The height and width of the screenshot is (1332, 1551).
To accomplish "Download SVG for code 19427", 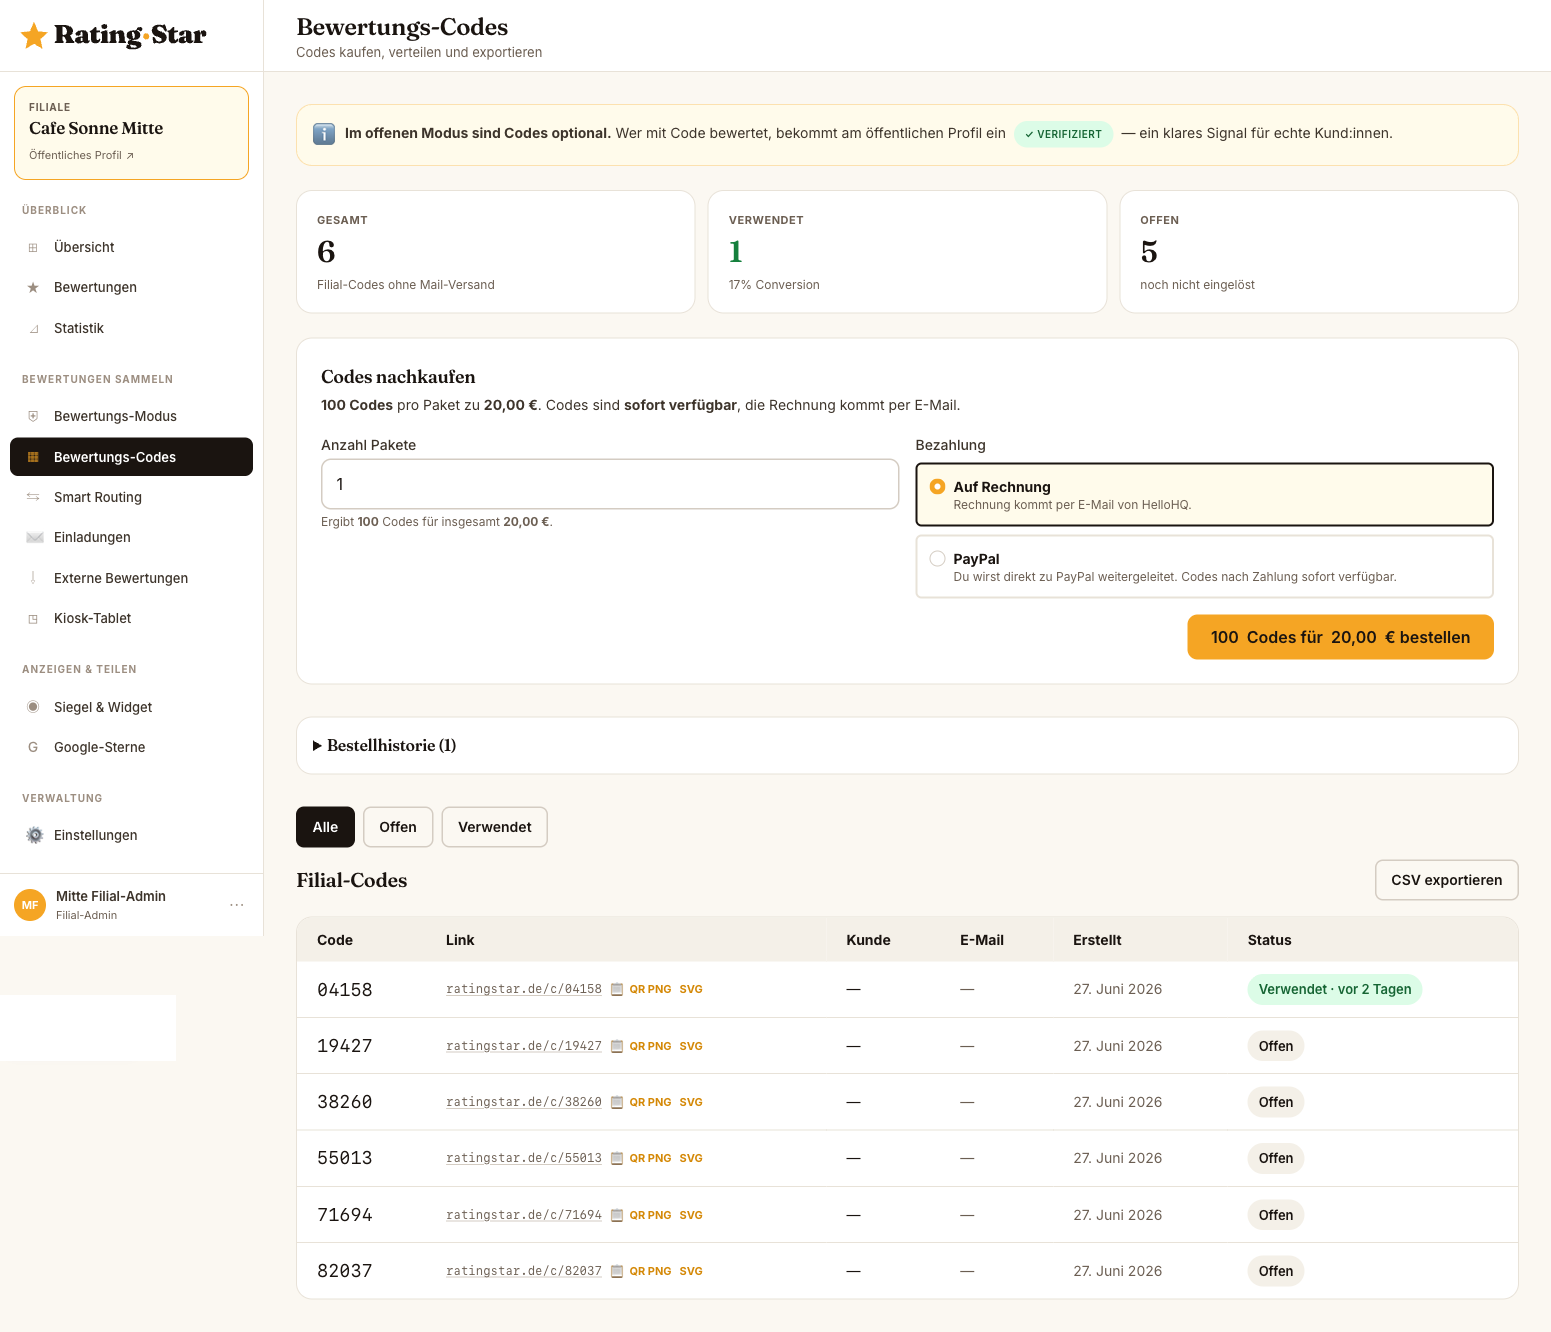I will point(691,1046).
